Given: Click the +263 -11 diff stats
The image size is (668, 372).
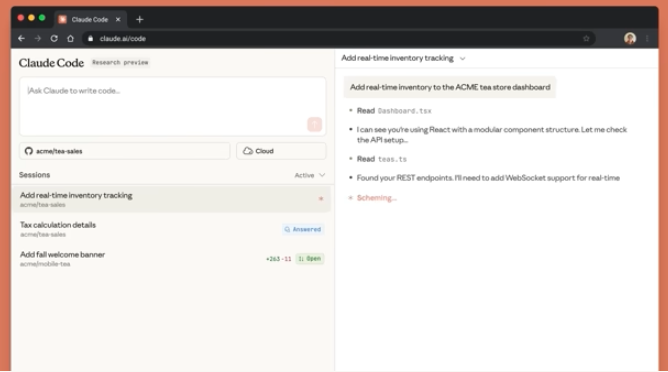Looking at the screenshot, I should pos(279,259).
